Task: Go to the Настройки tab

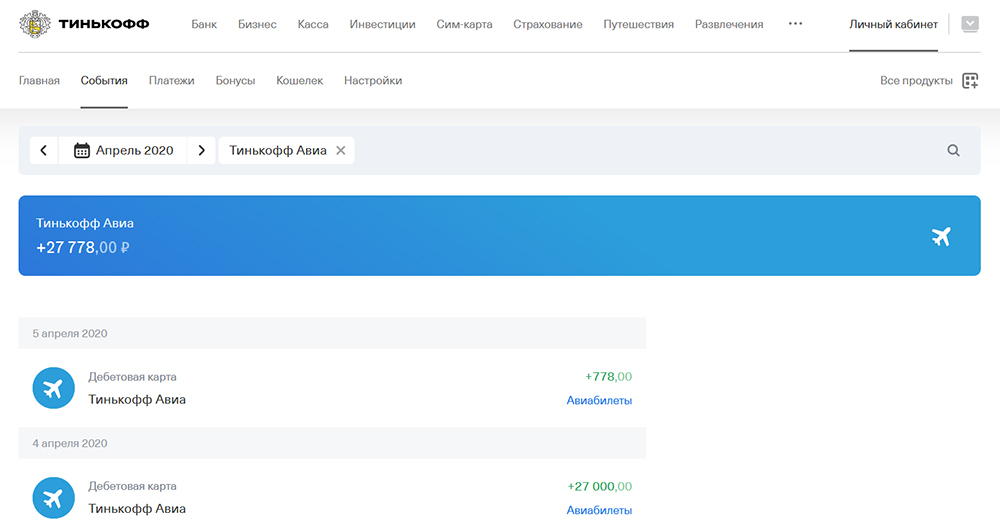Action: coord(373,80)
